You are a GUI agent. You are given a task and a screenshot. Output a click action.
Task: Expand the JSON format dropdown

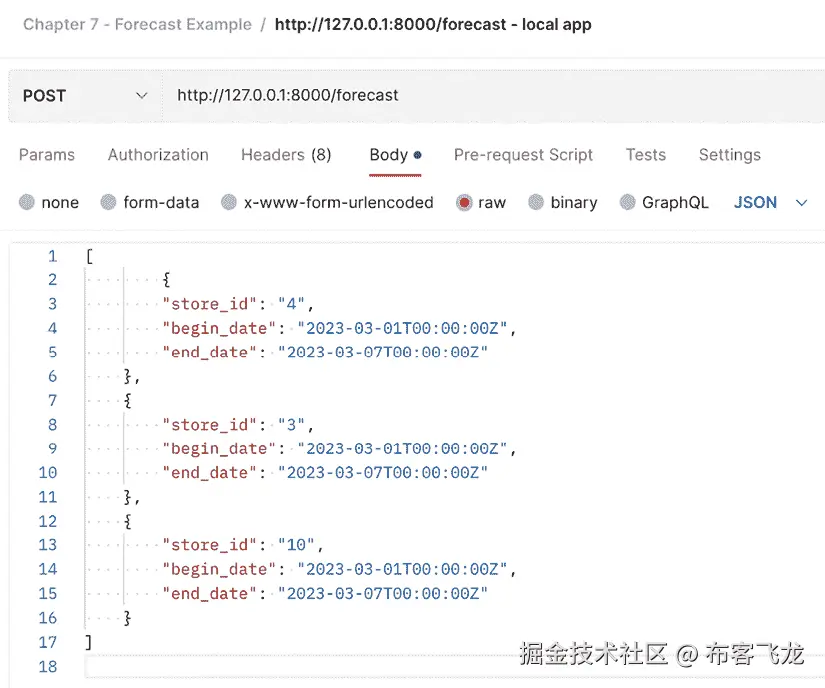point(770,202)
